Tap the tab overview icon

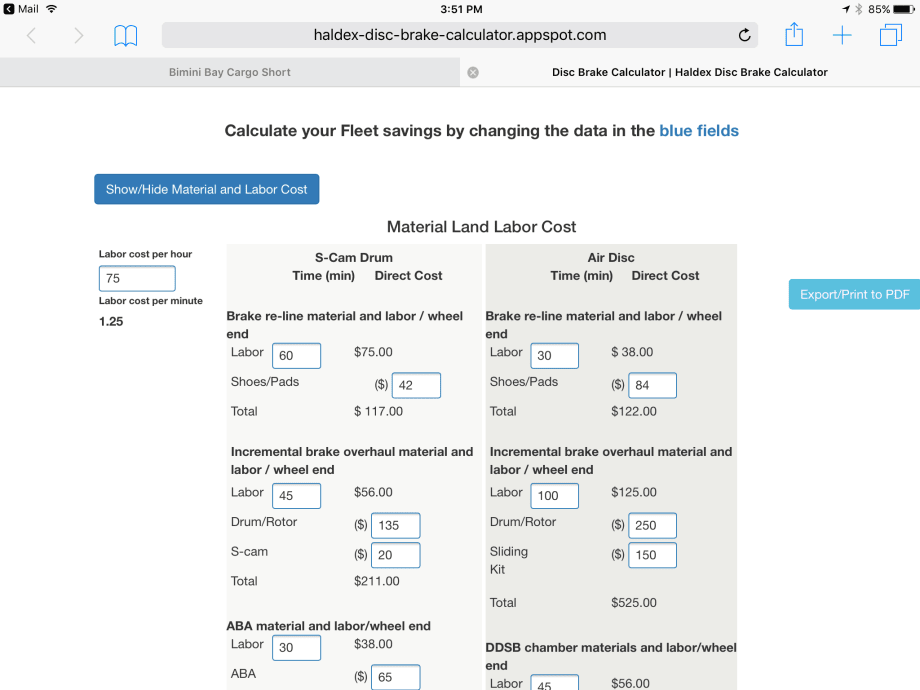pos(889,34)
